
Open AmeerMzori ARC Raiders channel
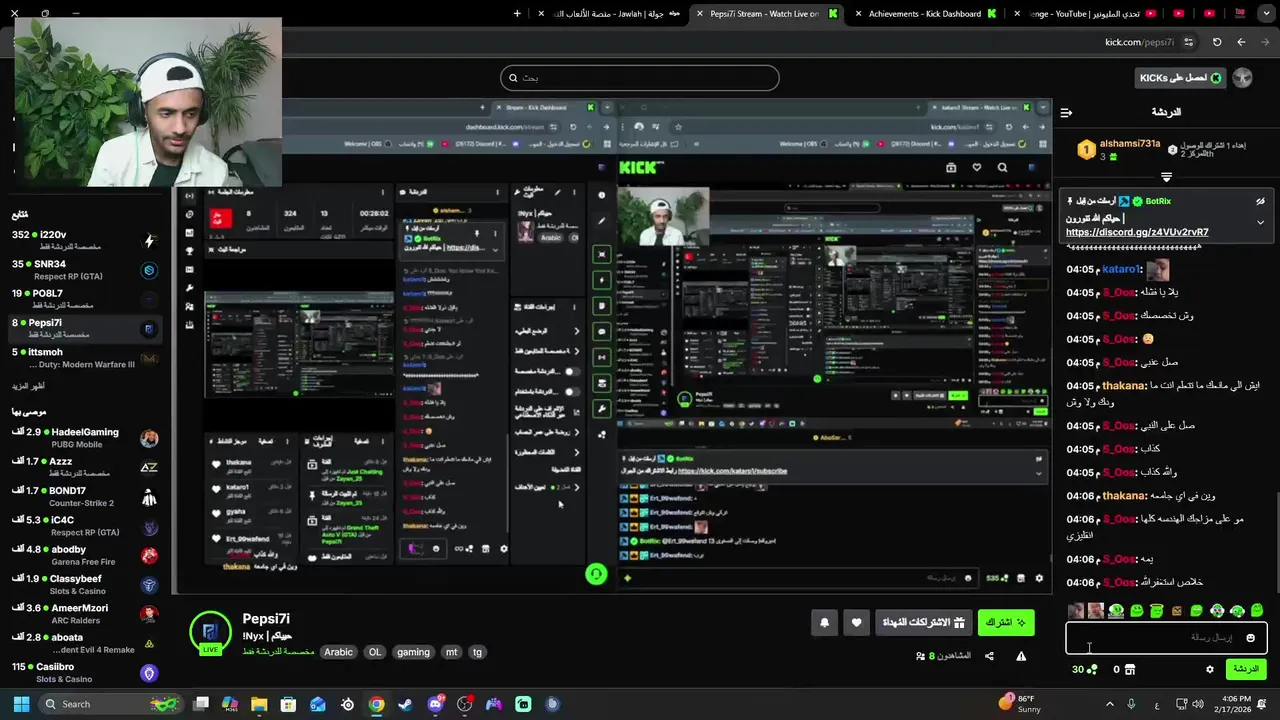tap(84, 613)
